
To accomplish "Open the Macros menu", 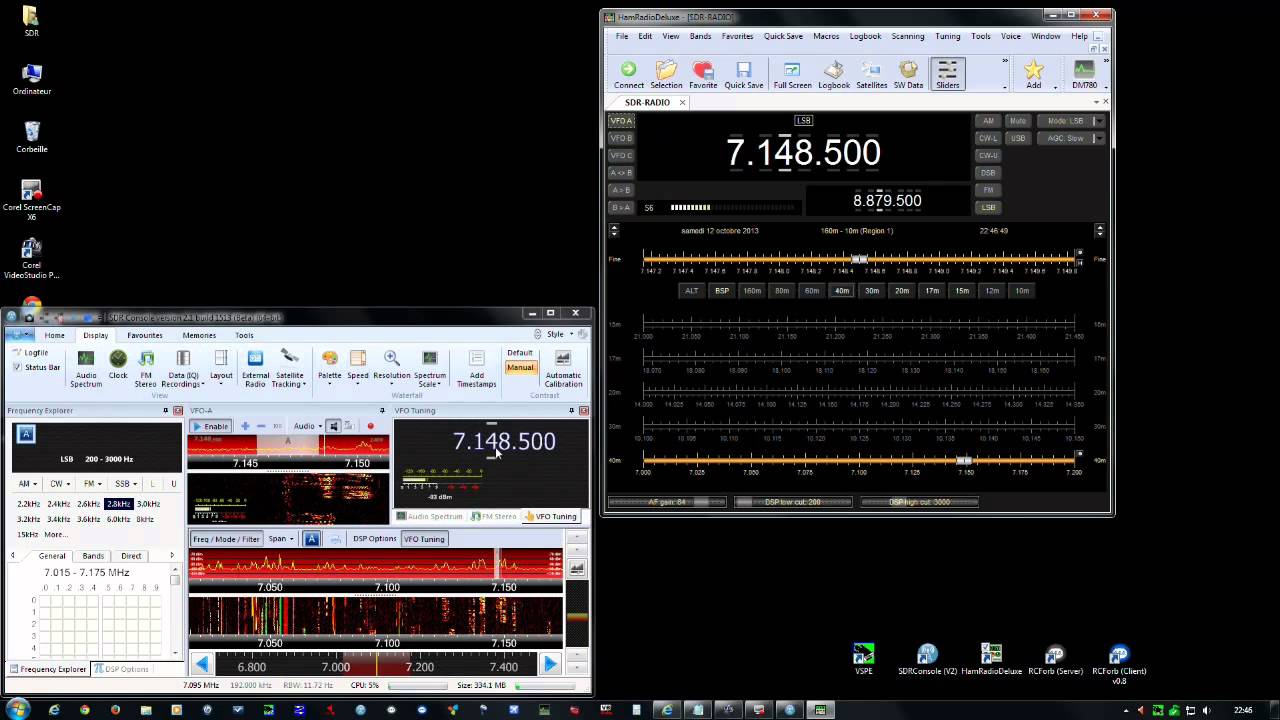I will point(826,36).
